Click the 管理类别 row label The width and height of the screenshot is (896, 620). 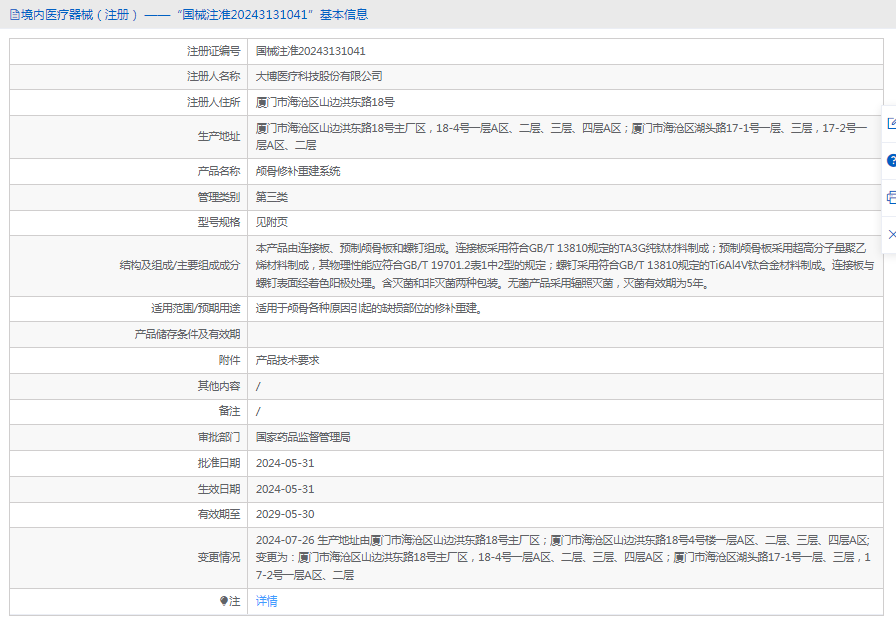[x=219, y=197]
